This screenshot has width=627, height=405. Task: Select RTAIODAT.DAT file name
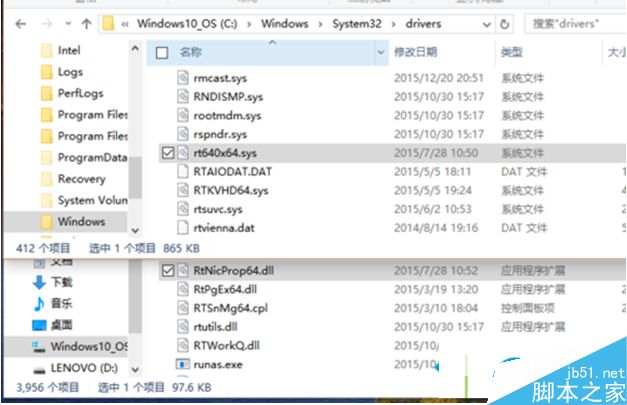pyautogui.click(x=232, y=172)
